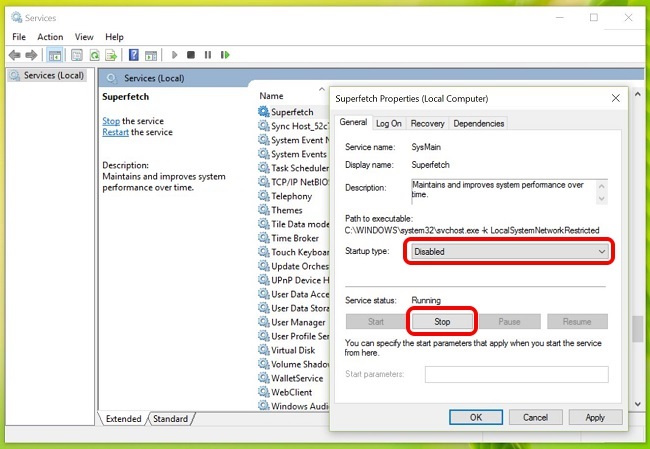Image resolution: width=650 pixels, height=449 pixels.
Task: Select the Task Scheduler service in list
Action: pyautogui.click(x=300, y=169)
